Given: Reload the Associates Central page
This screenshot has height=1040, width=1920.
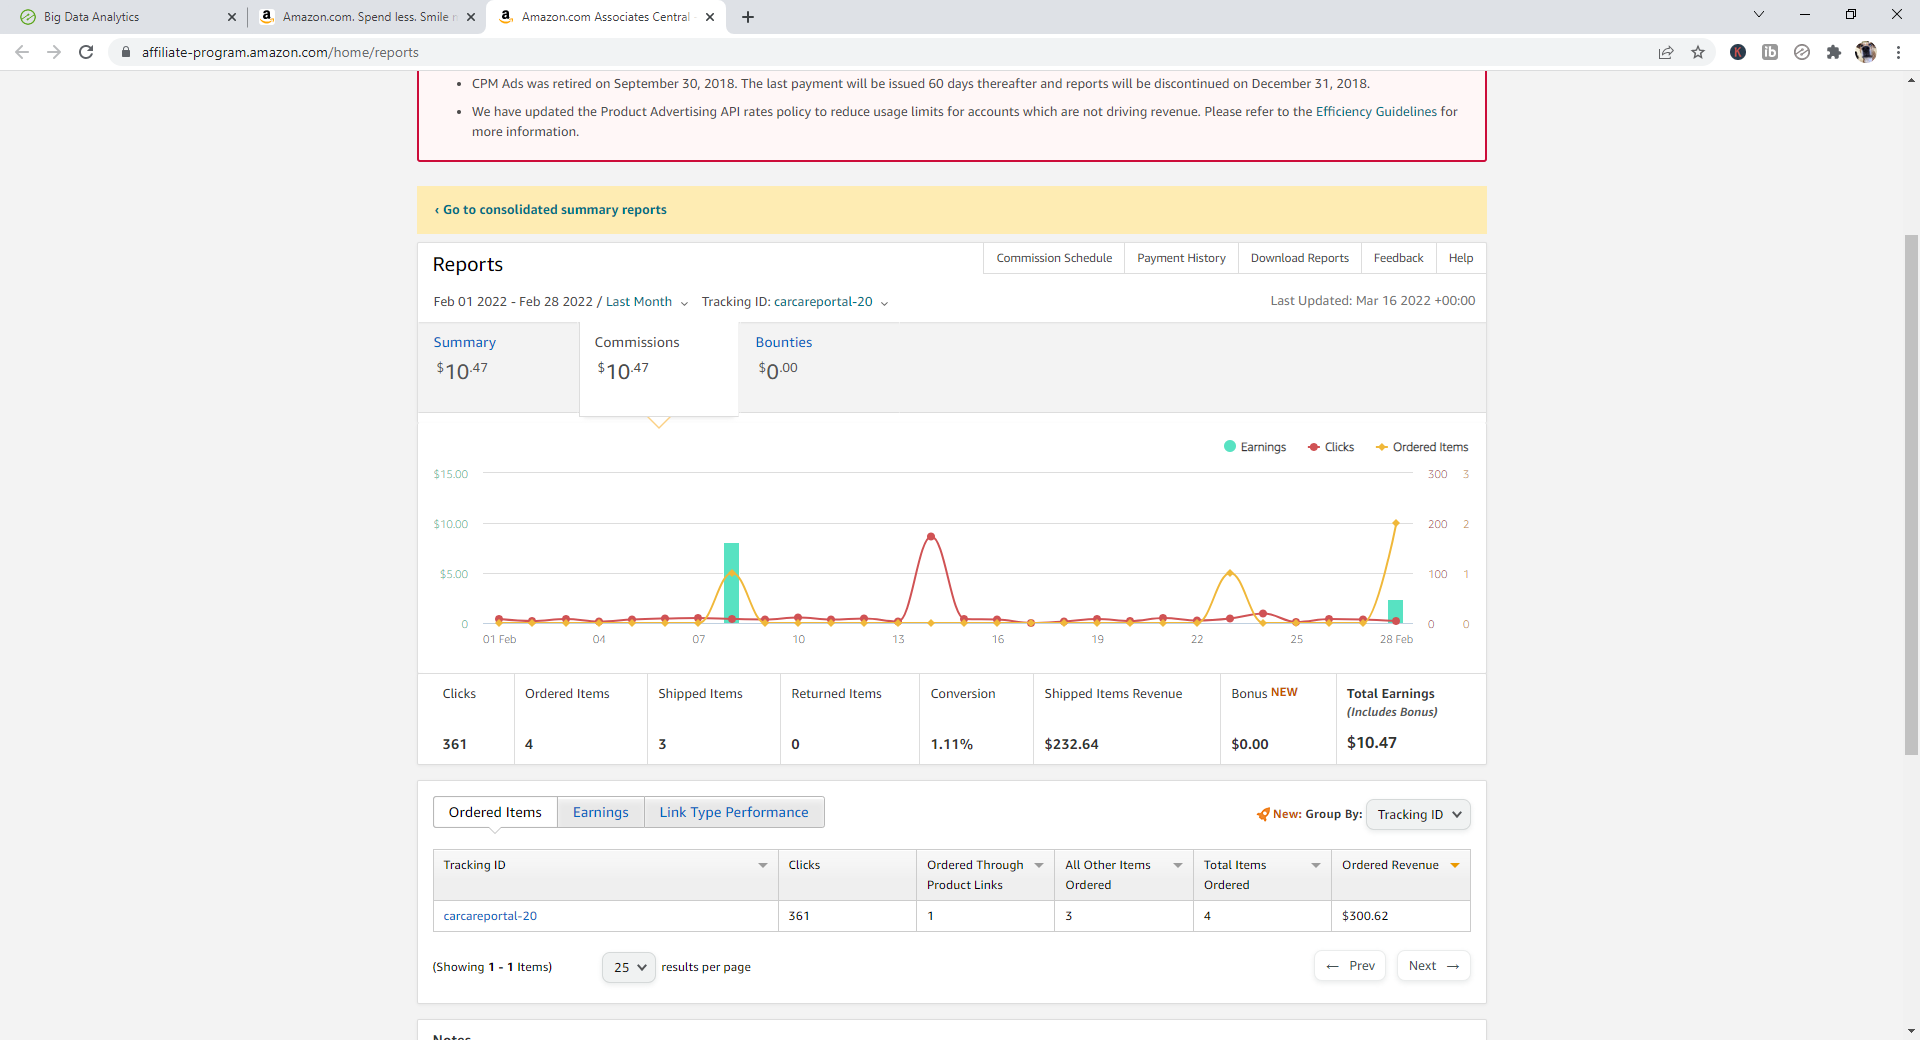Looking at the screenshot, I should [x=86, y=52].
